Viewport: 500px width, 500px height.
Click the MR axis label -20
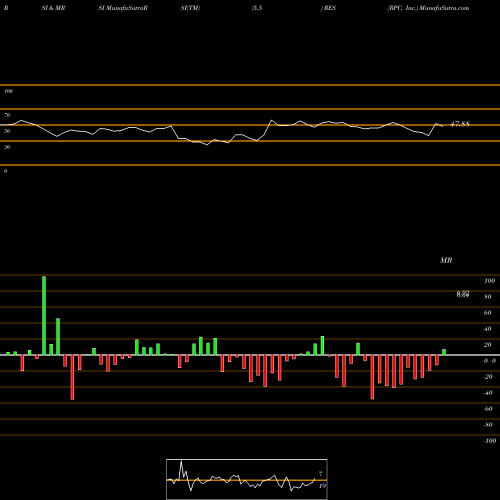pos(488,377)
